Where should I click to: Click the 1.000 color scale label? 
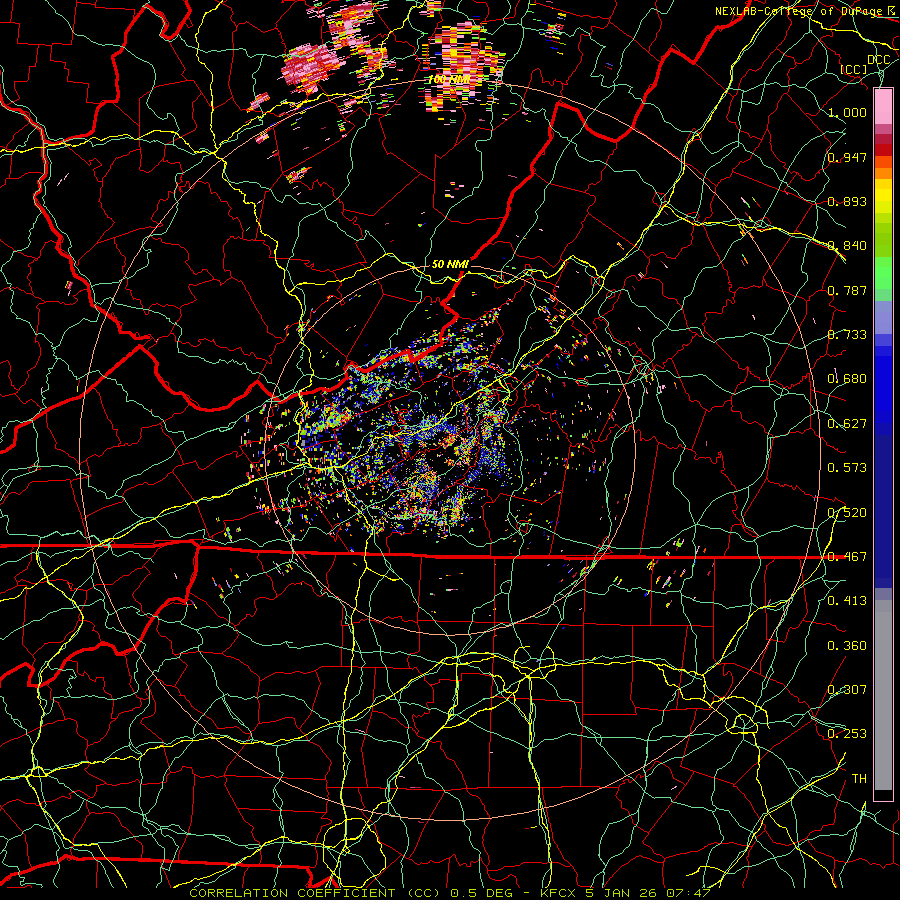point(847,112)
